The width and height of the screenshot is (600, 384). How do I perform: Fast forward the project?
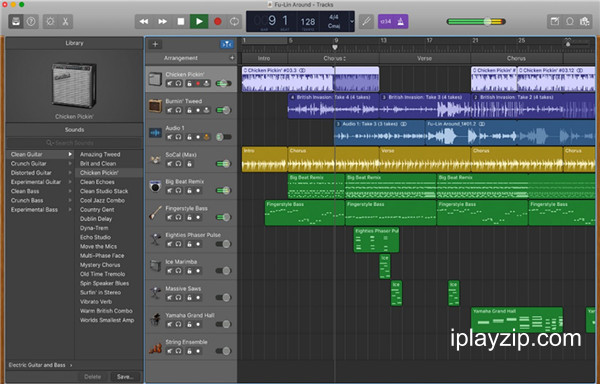pyautogui.click(x=162, y=21)
